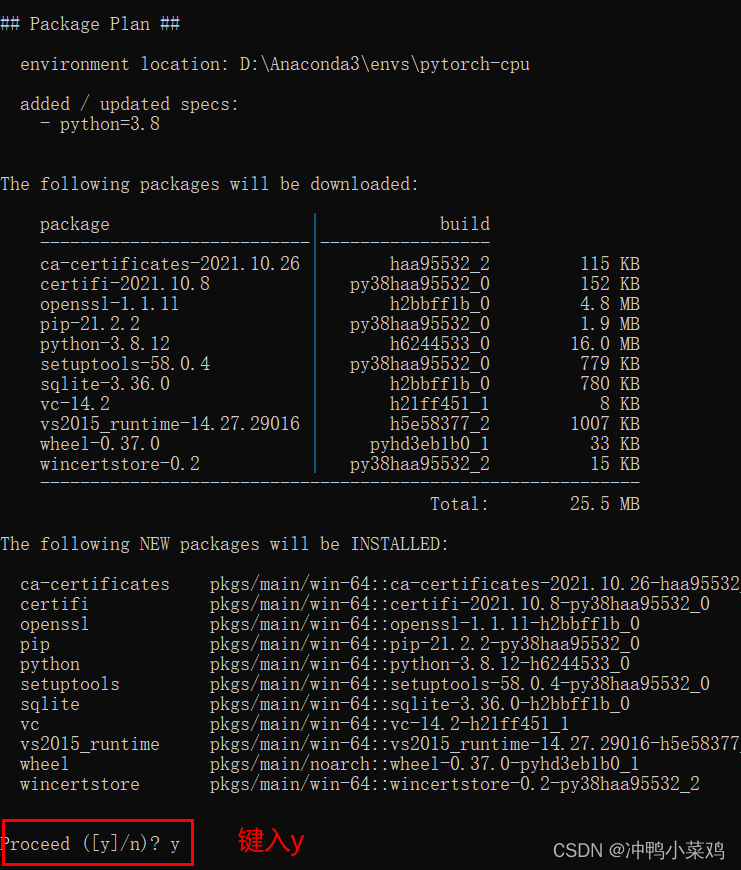
Task: Click the pip-21.2.2 package row
Action: 339,323
